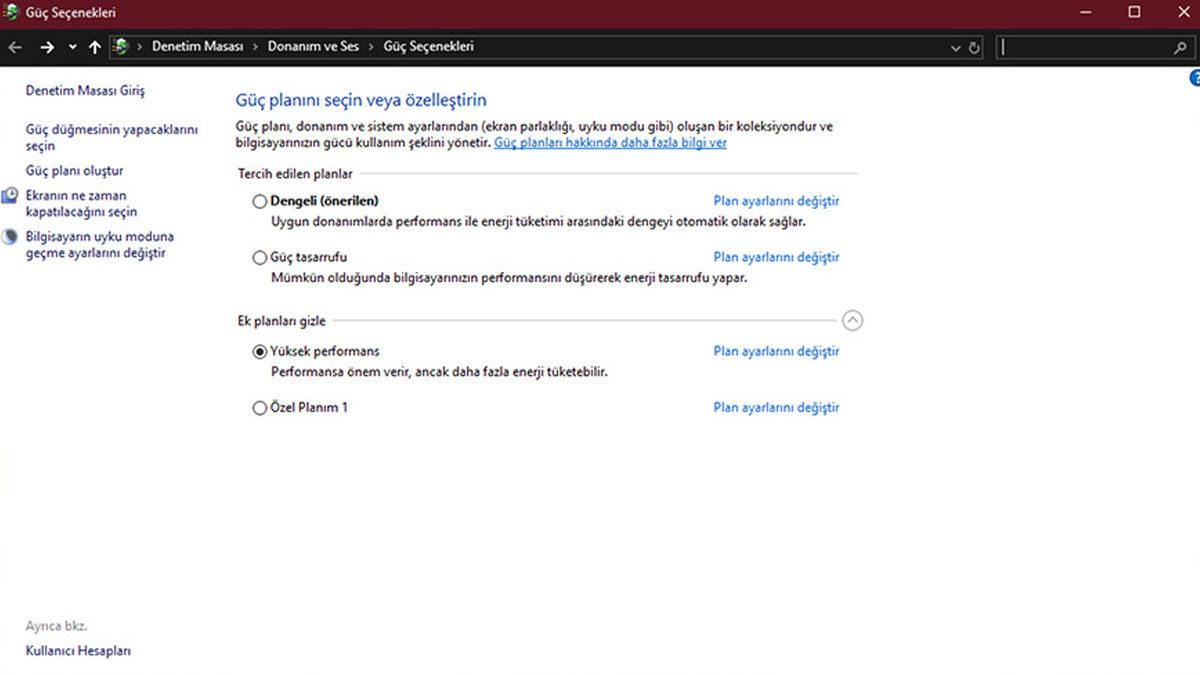Click the Forward navigation arrow
Viewport: 1200px width, 675px height.
coord(46,47)
